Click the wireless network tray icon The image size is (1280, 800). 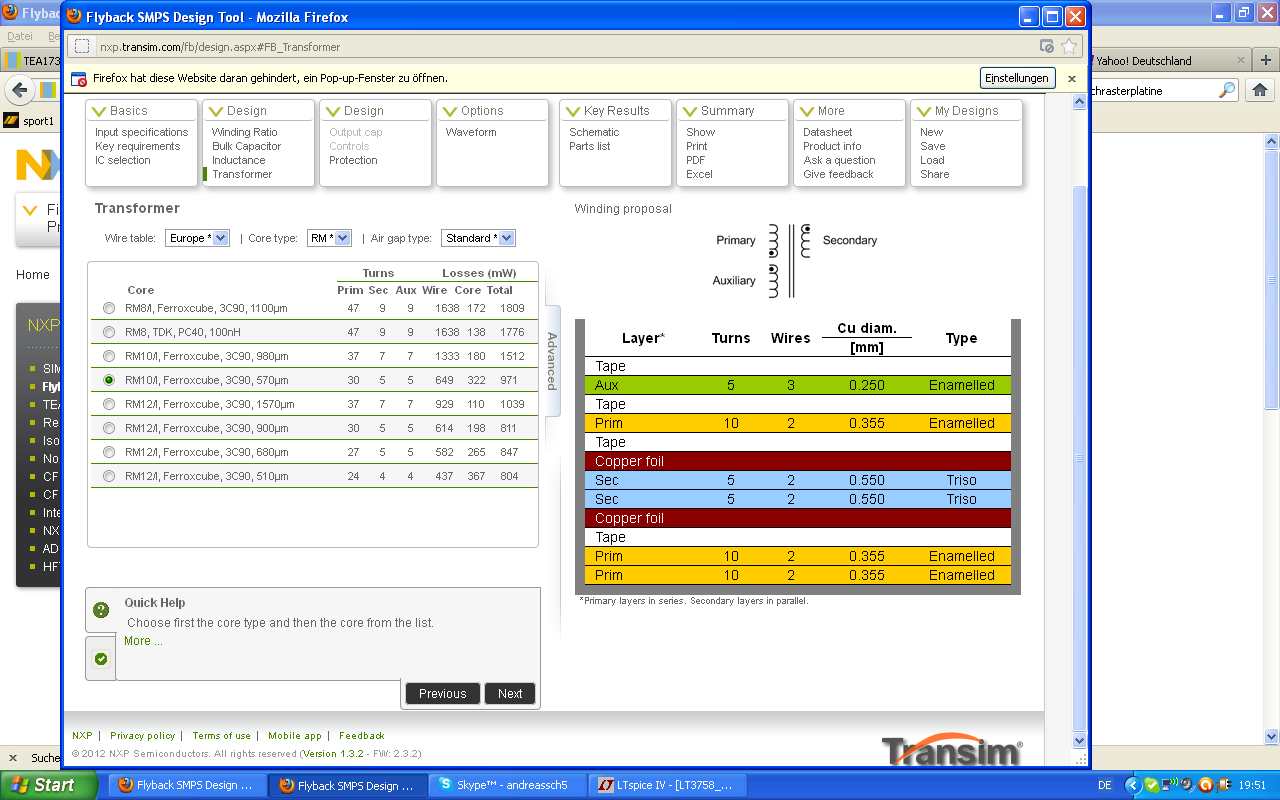(1169, 785)
